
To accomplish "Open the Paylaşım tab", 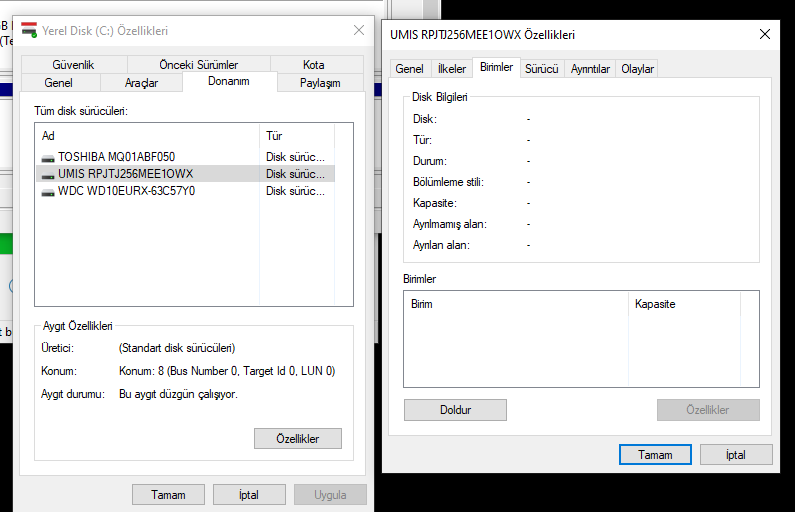I will point(320,83).
